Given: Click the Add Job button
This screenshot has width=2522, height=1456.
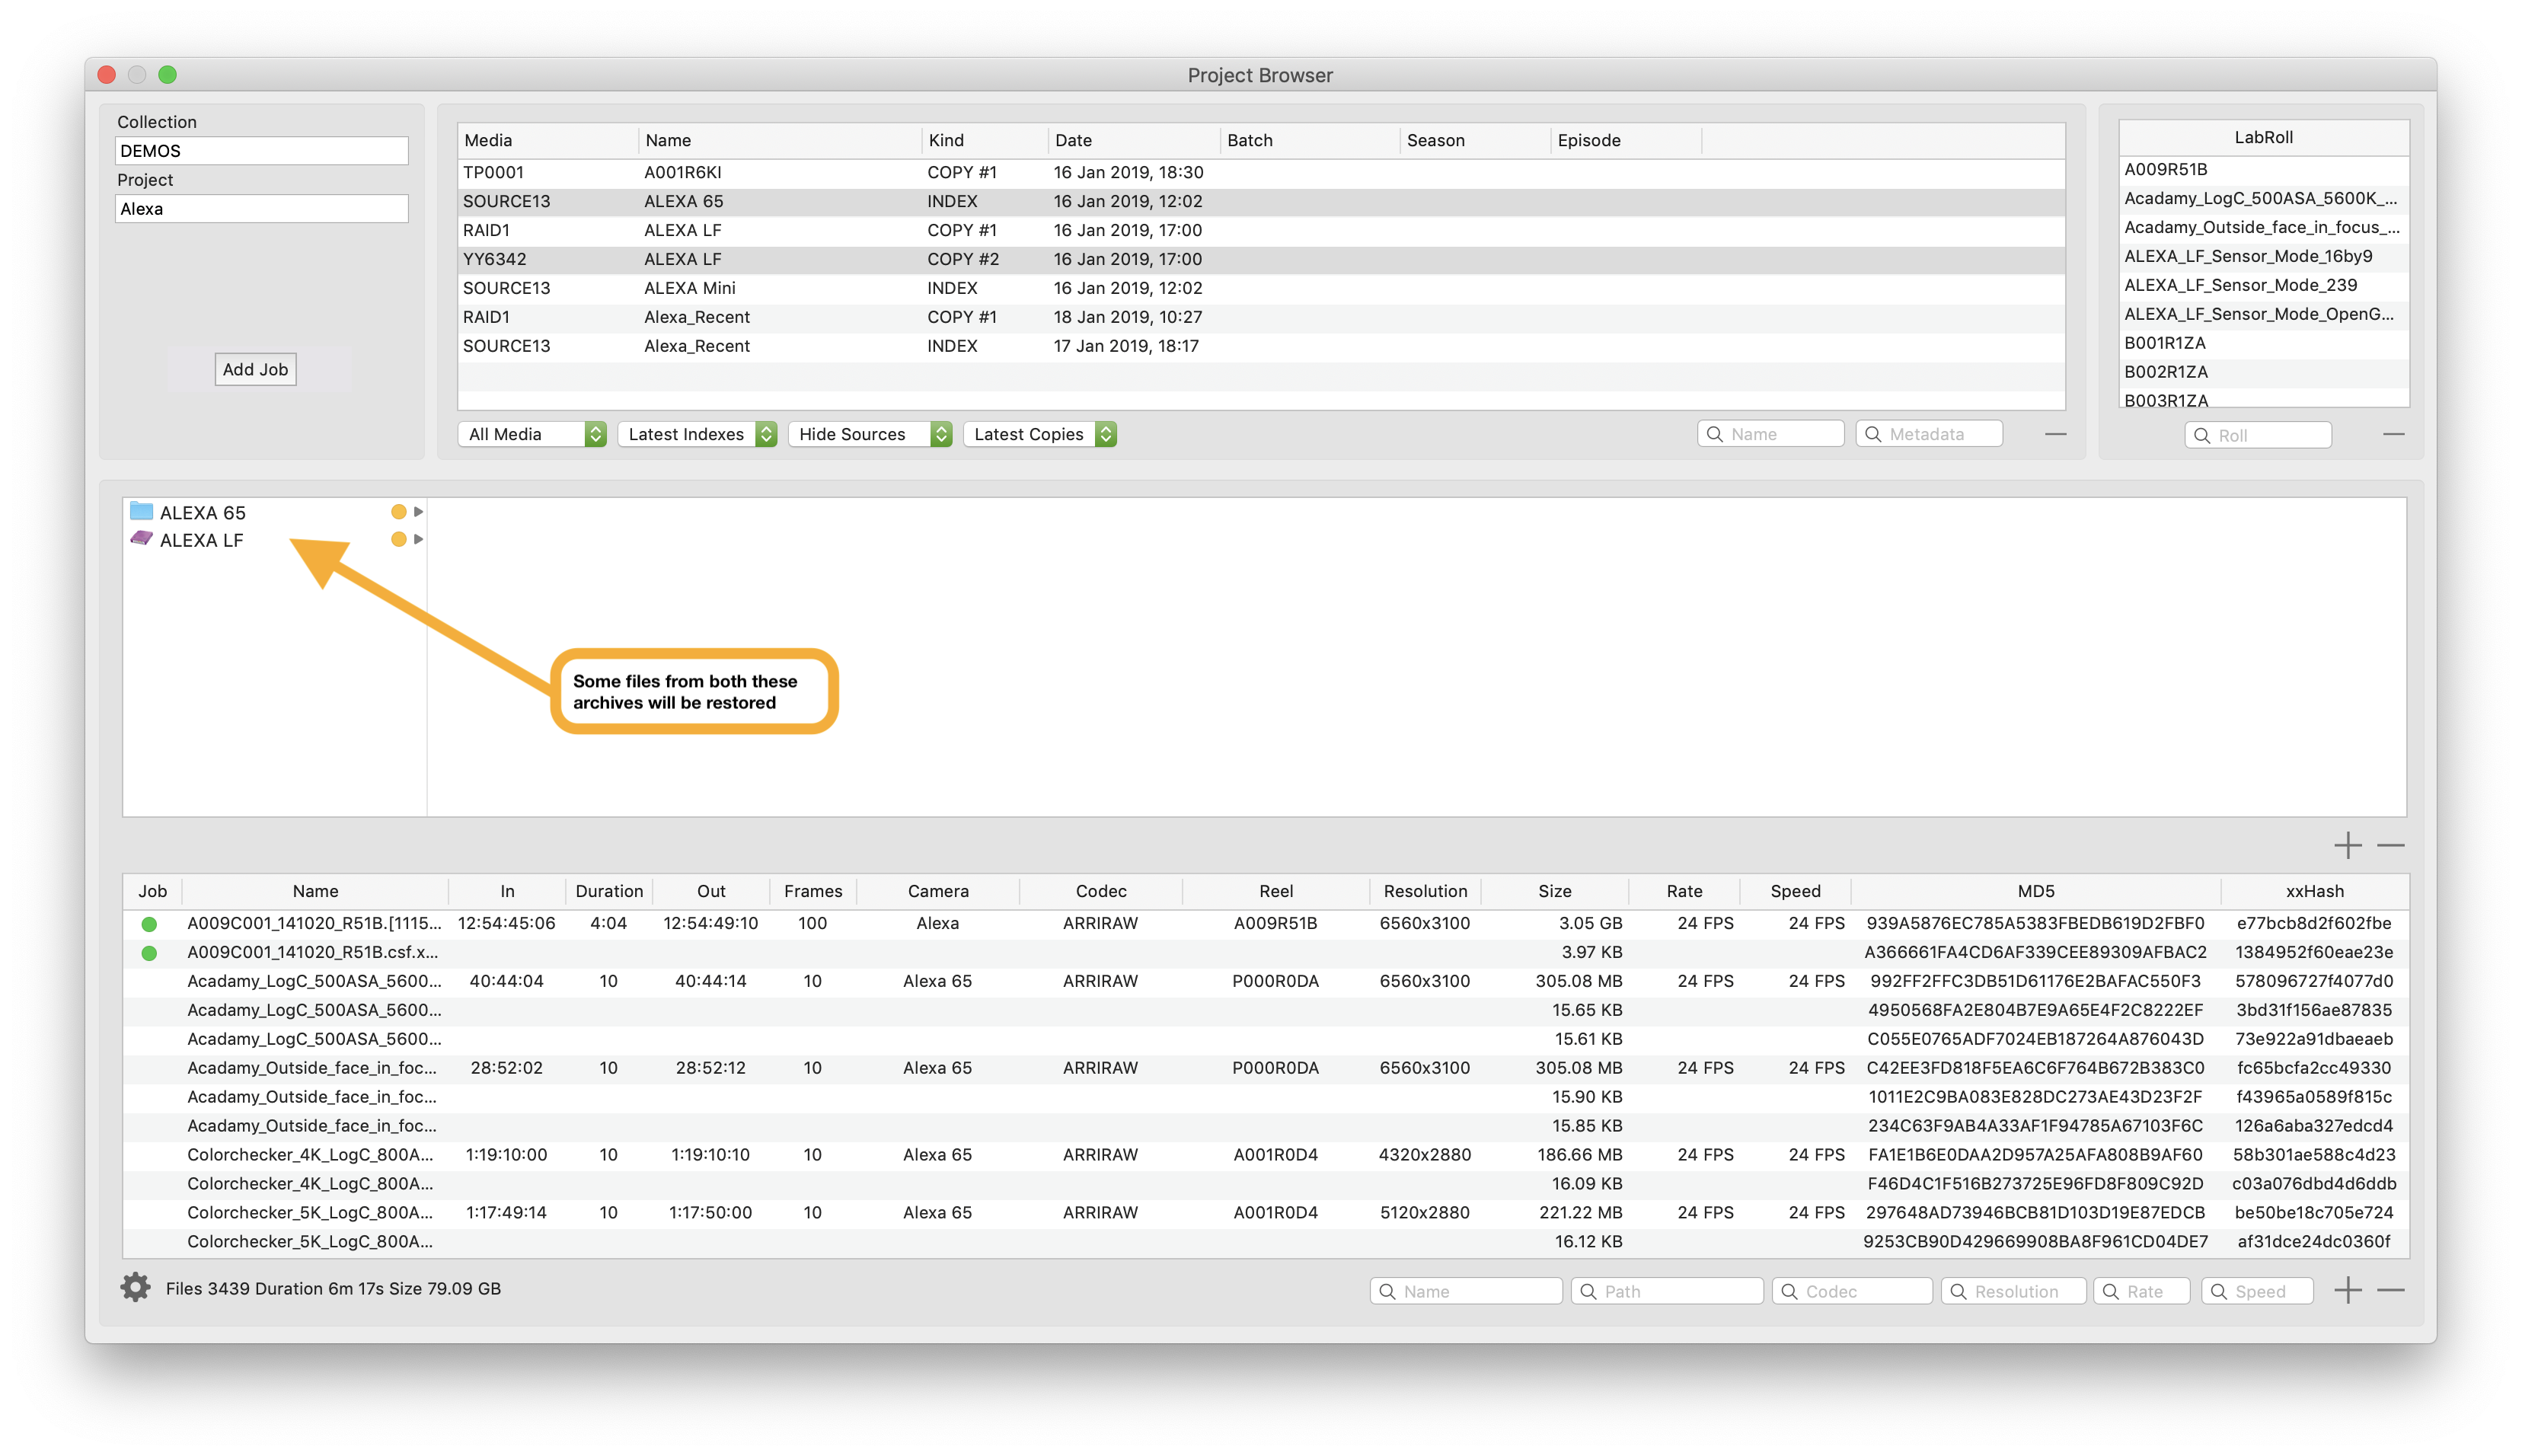Looking at the screenshot, I should 255,369.
